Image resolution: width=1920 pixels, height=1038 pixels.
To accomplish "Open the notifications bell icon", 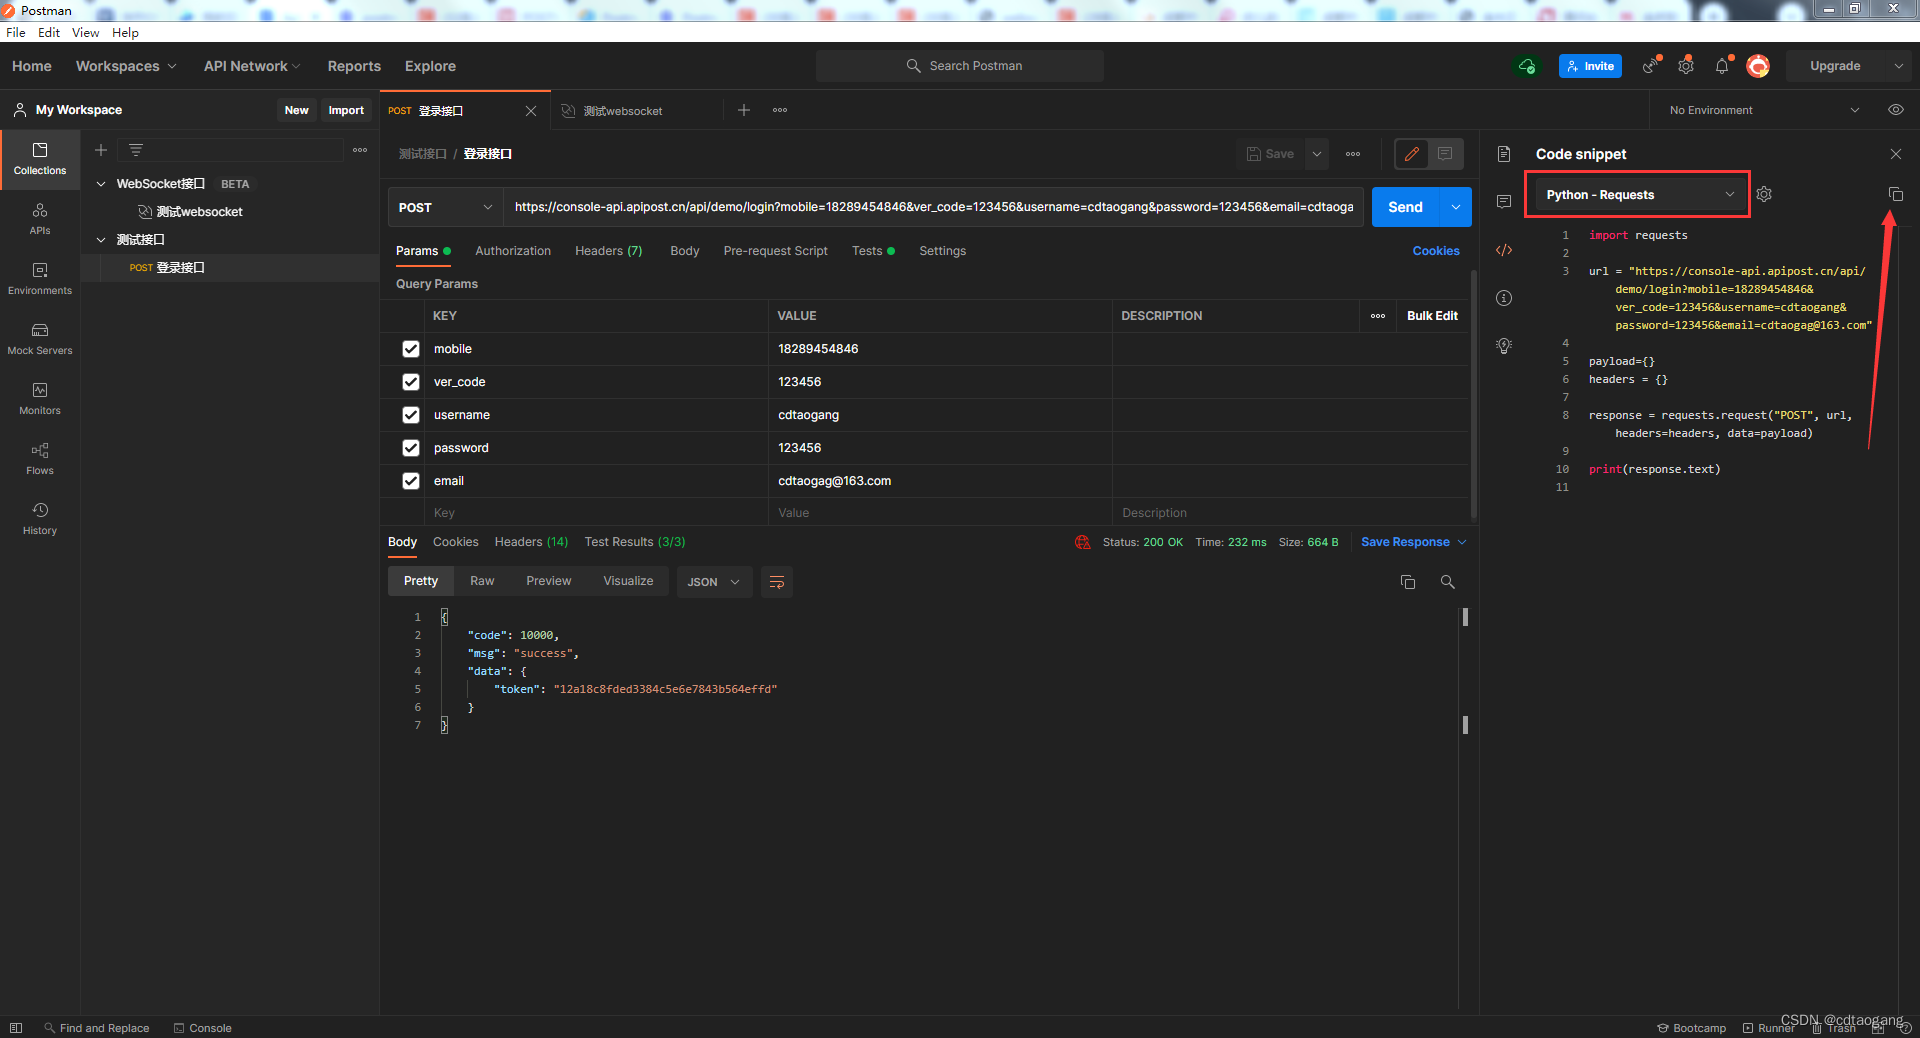I will point(1722,66).
